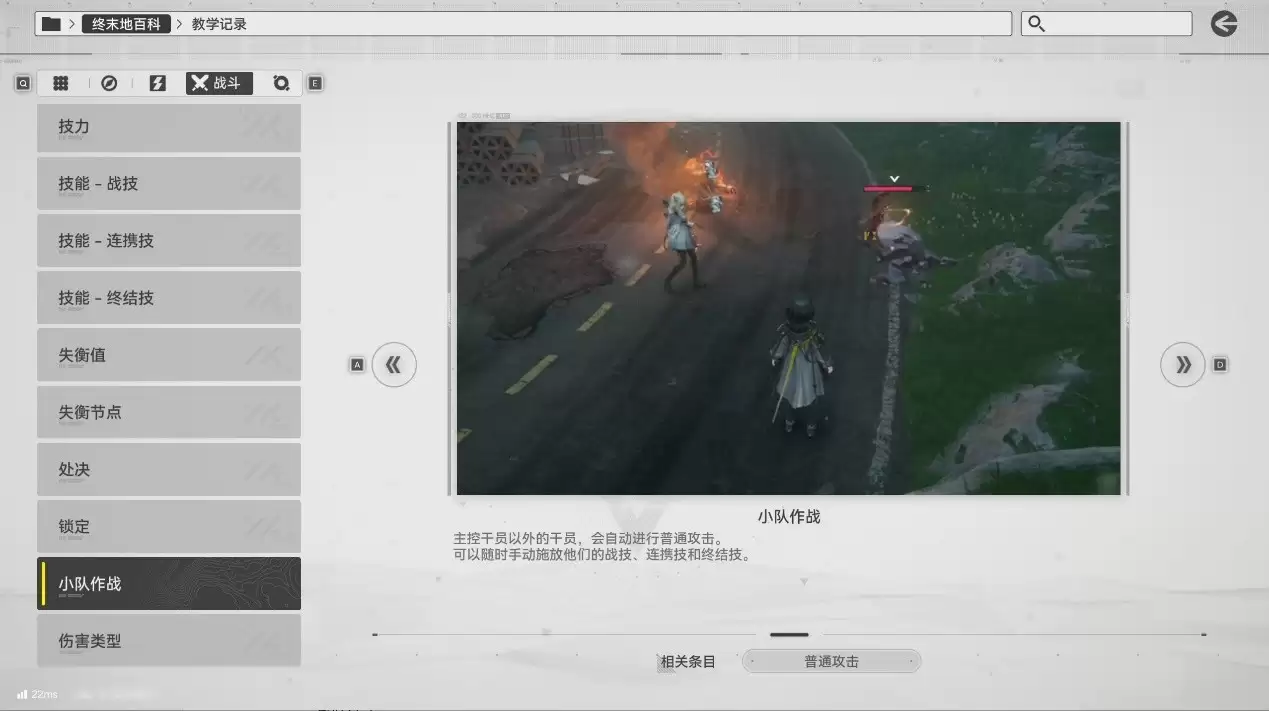Click the 教学记录 breadcrumb item

(219, 24)
